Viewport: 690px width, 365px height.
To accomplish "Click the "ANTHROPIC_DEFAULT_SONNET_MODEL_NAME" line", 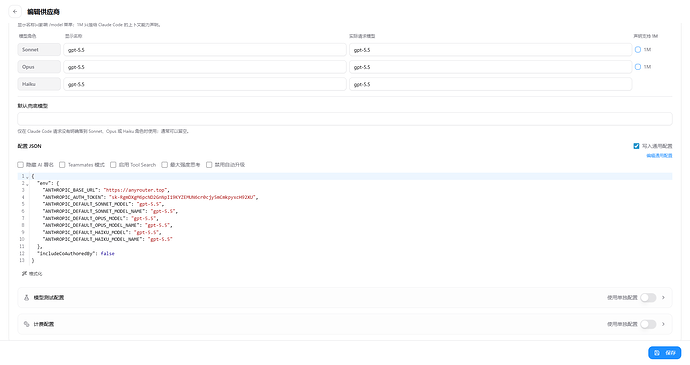I will pos(110,211).
